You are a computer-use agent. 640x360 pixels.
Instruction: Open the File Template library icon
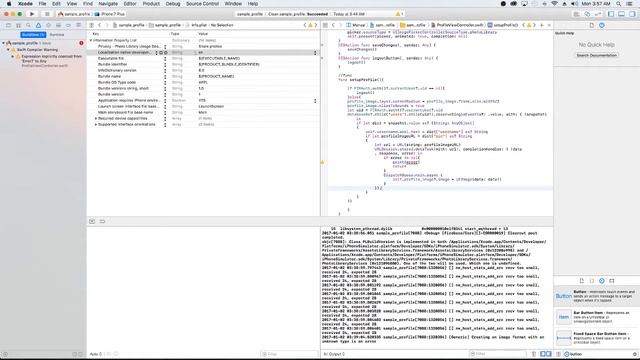(x=582, y=281)
